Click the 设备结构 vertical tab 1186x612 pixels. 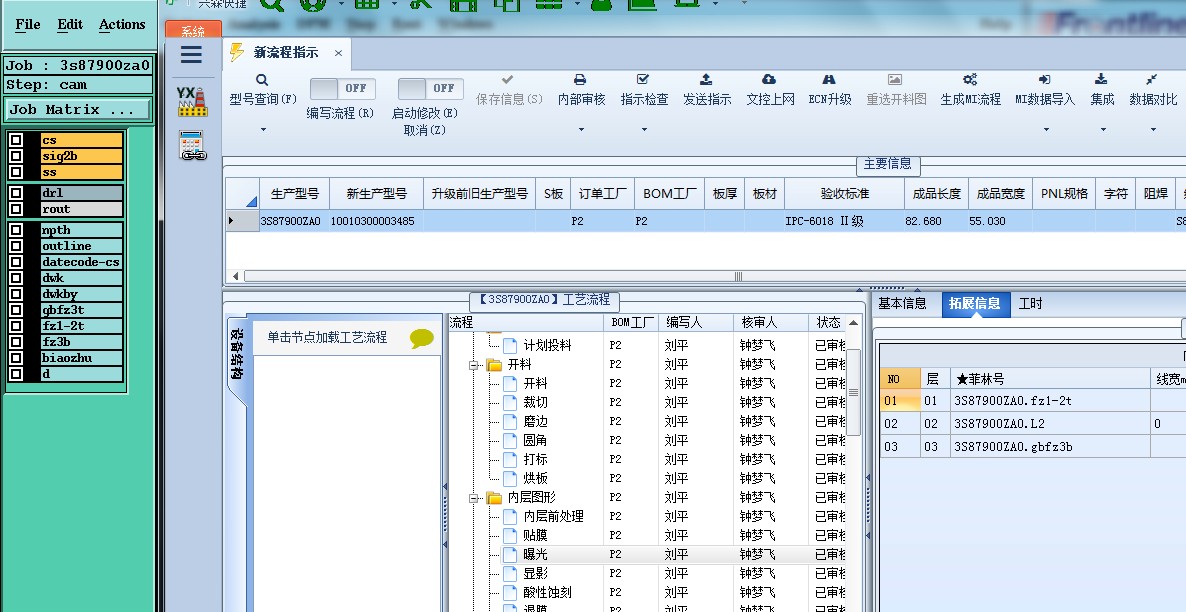tap(237, 354)
